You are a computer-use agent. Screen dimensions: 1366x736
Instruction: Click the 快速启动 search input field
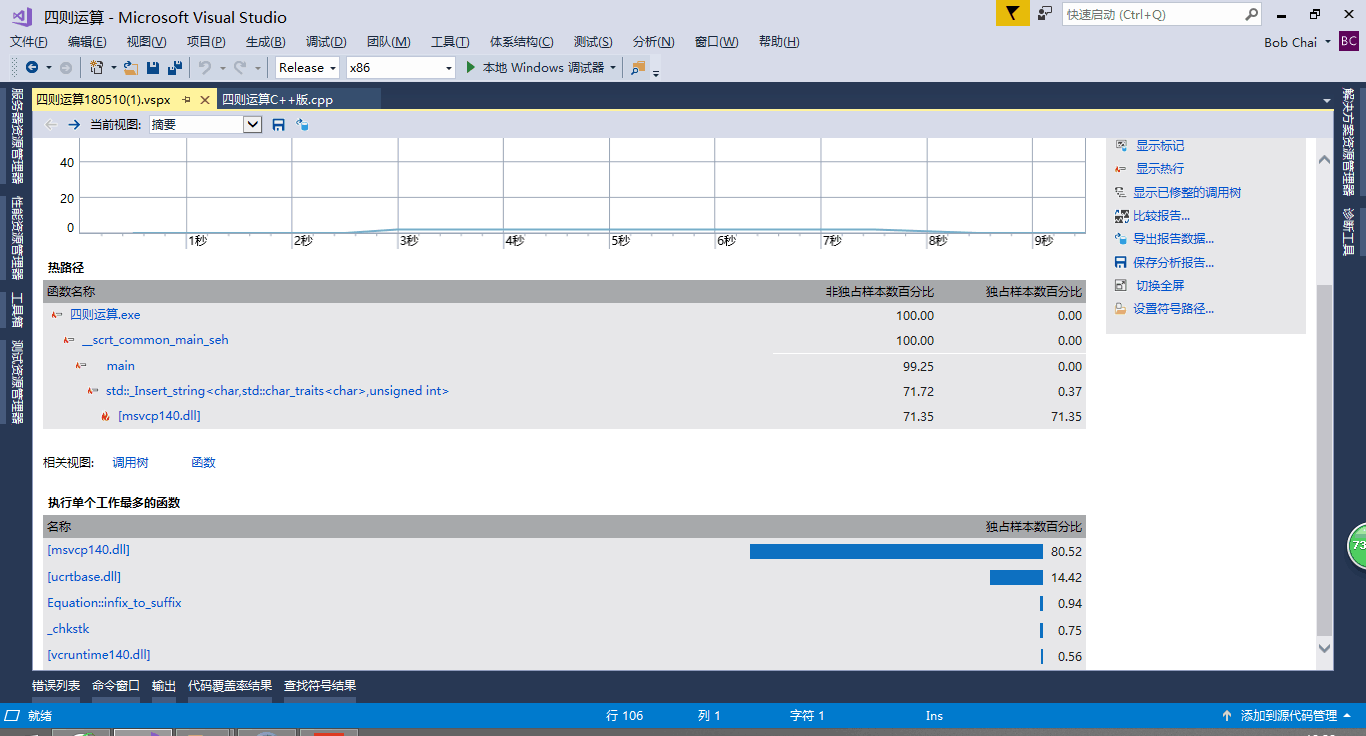(x=1150, y=15)
